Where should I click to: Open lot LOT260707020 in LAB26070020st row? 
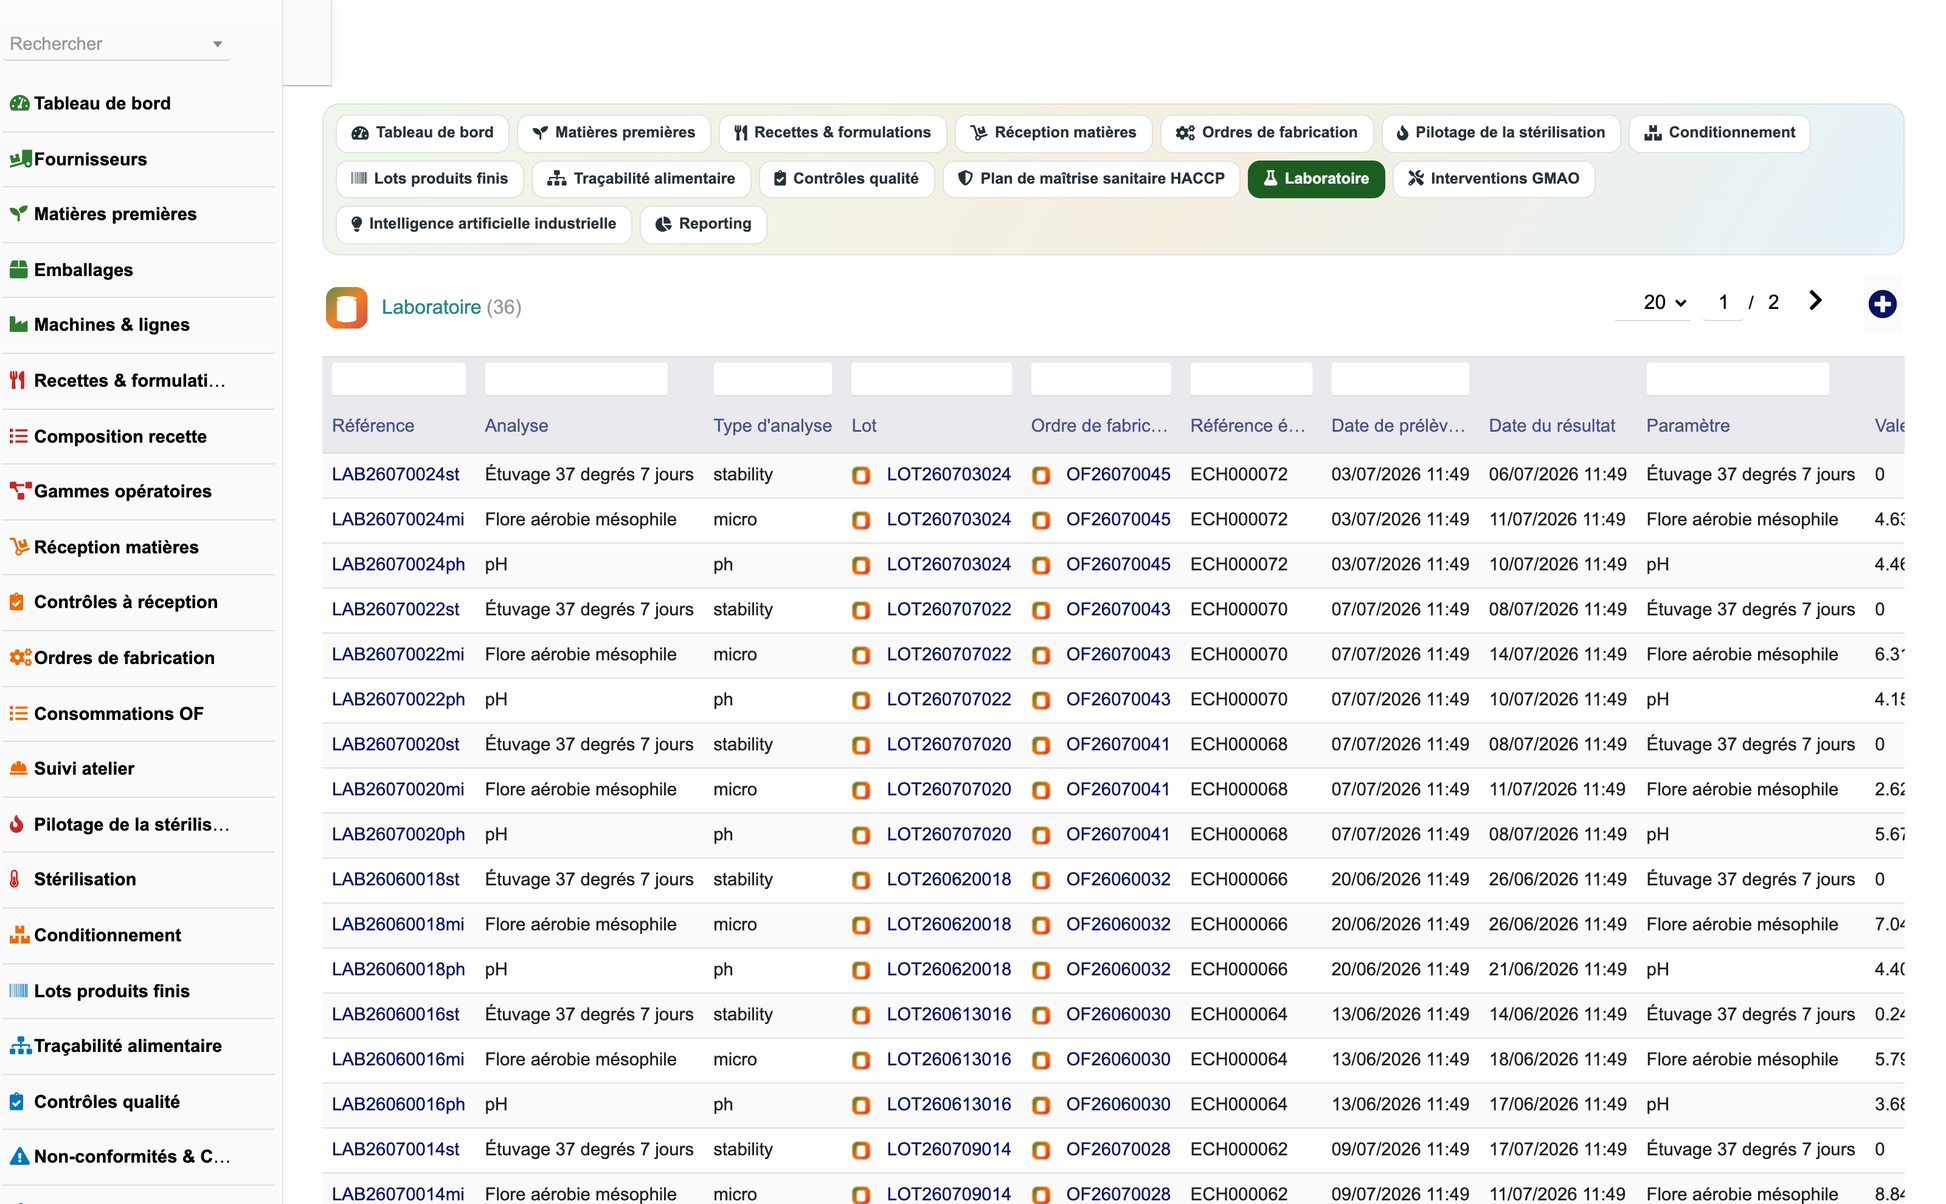[x=949, y=744]
